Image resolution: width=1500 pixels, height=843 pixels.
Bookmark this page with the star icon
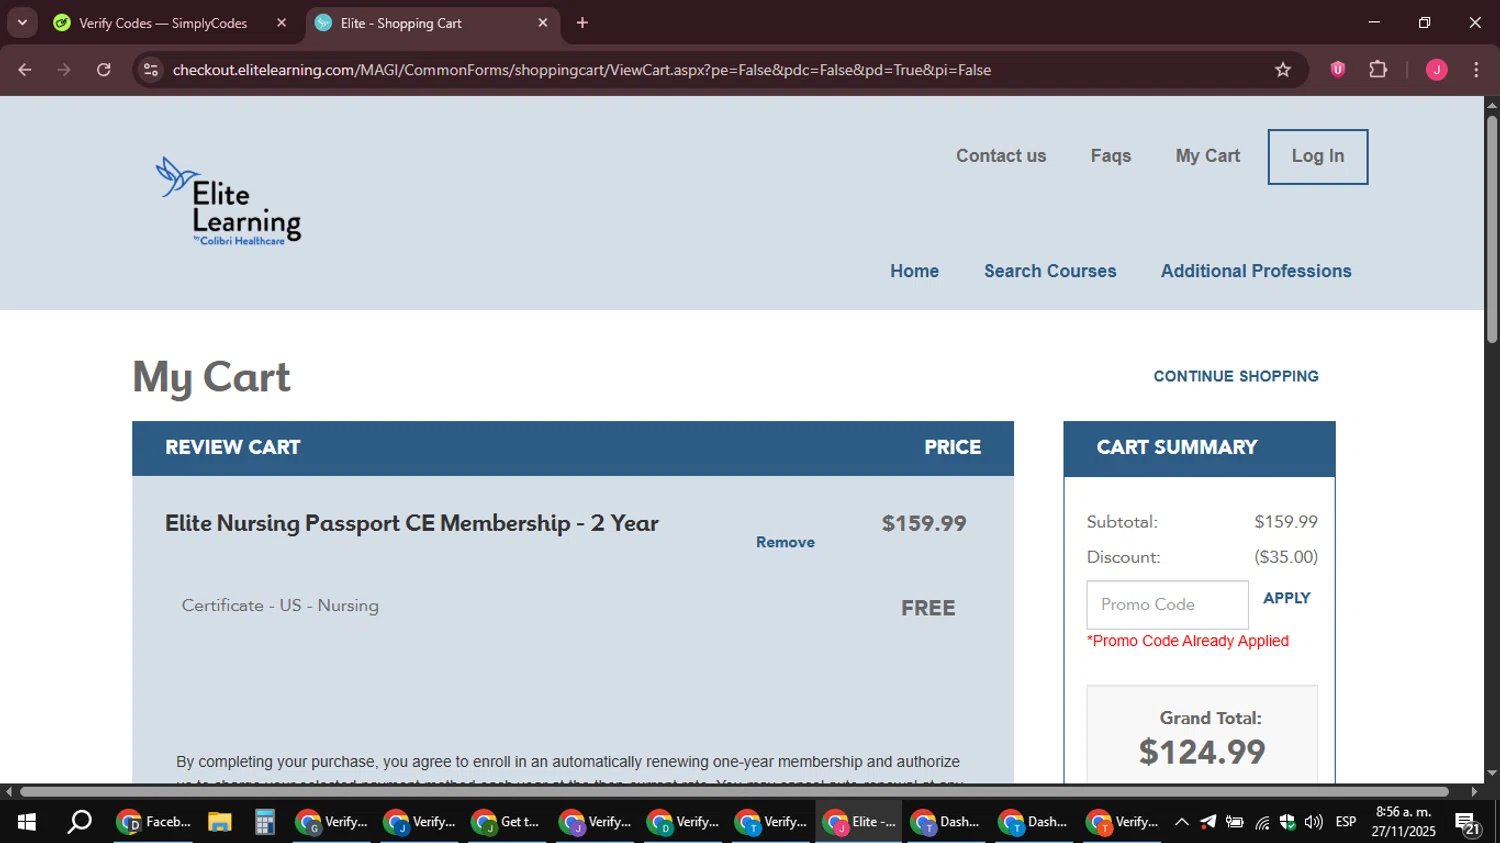click(1283, 70)
